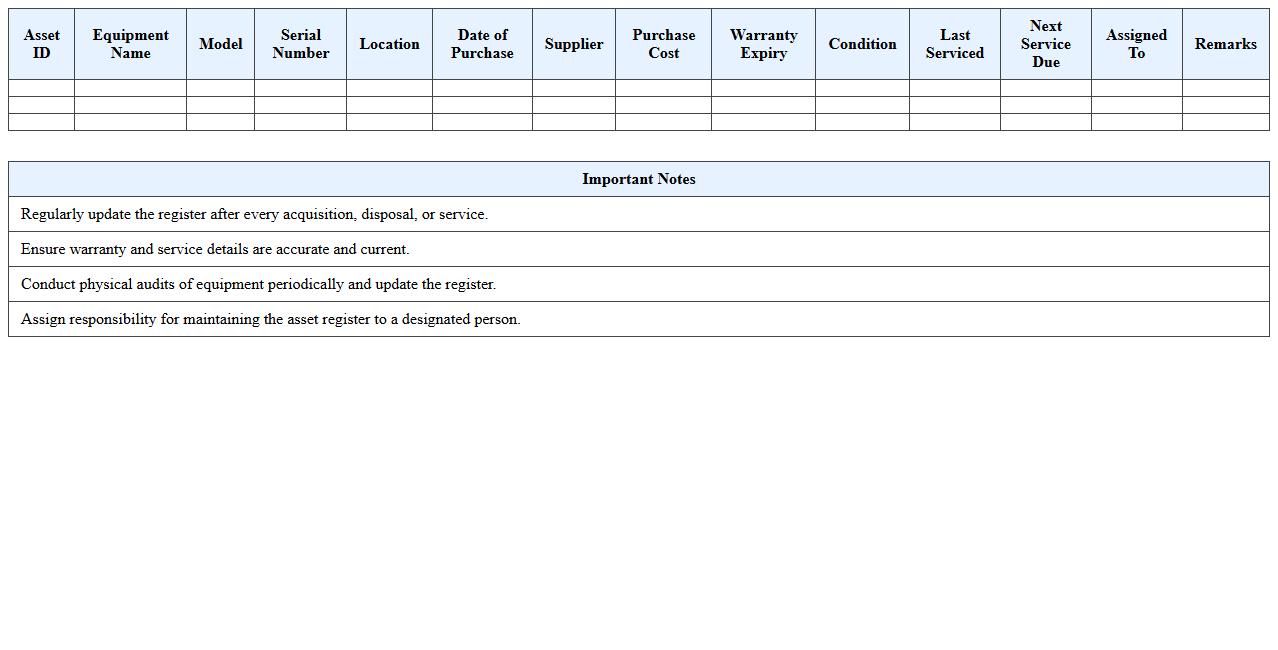Click first empty cell under Equipment Name
Viewport: 1278px width, 650px height.
pyautogui.click(x=130, y=88)
